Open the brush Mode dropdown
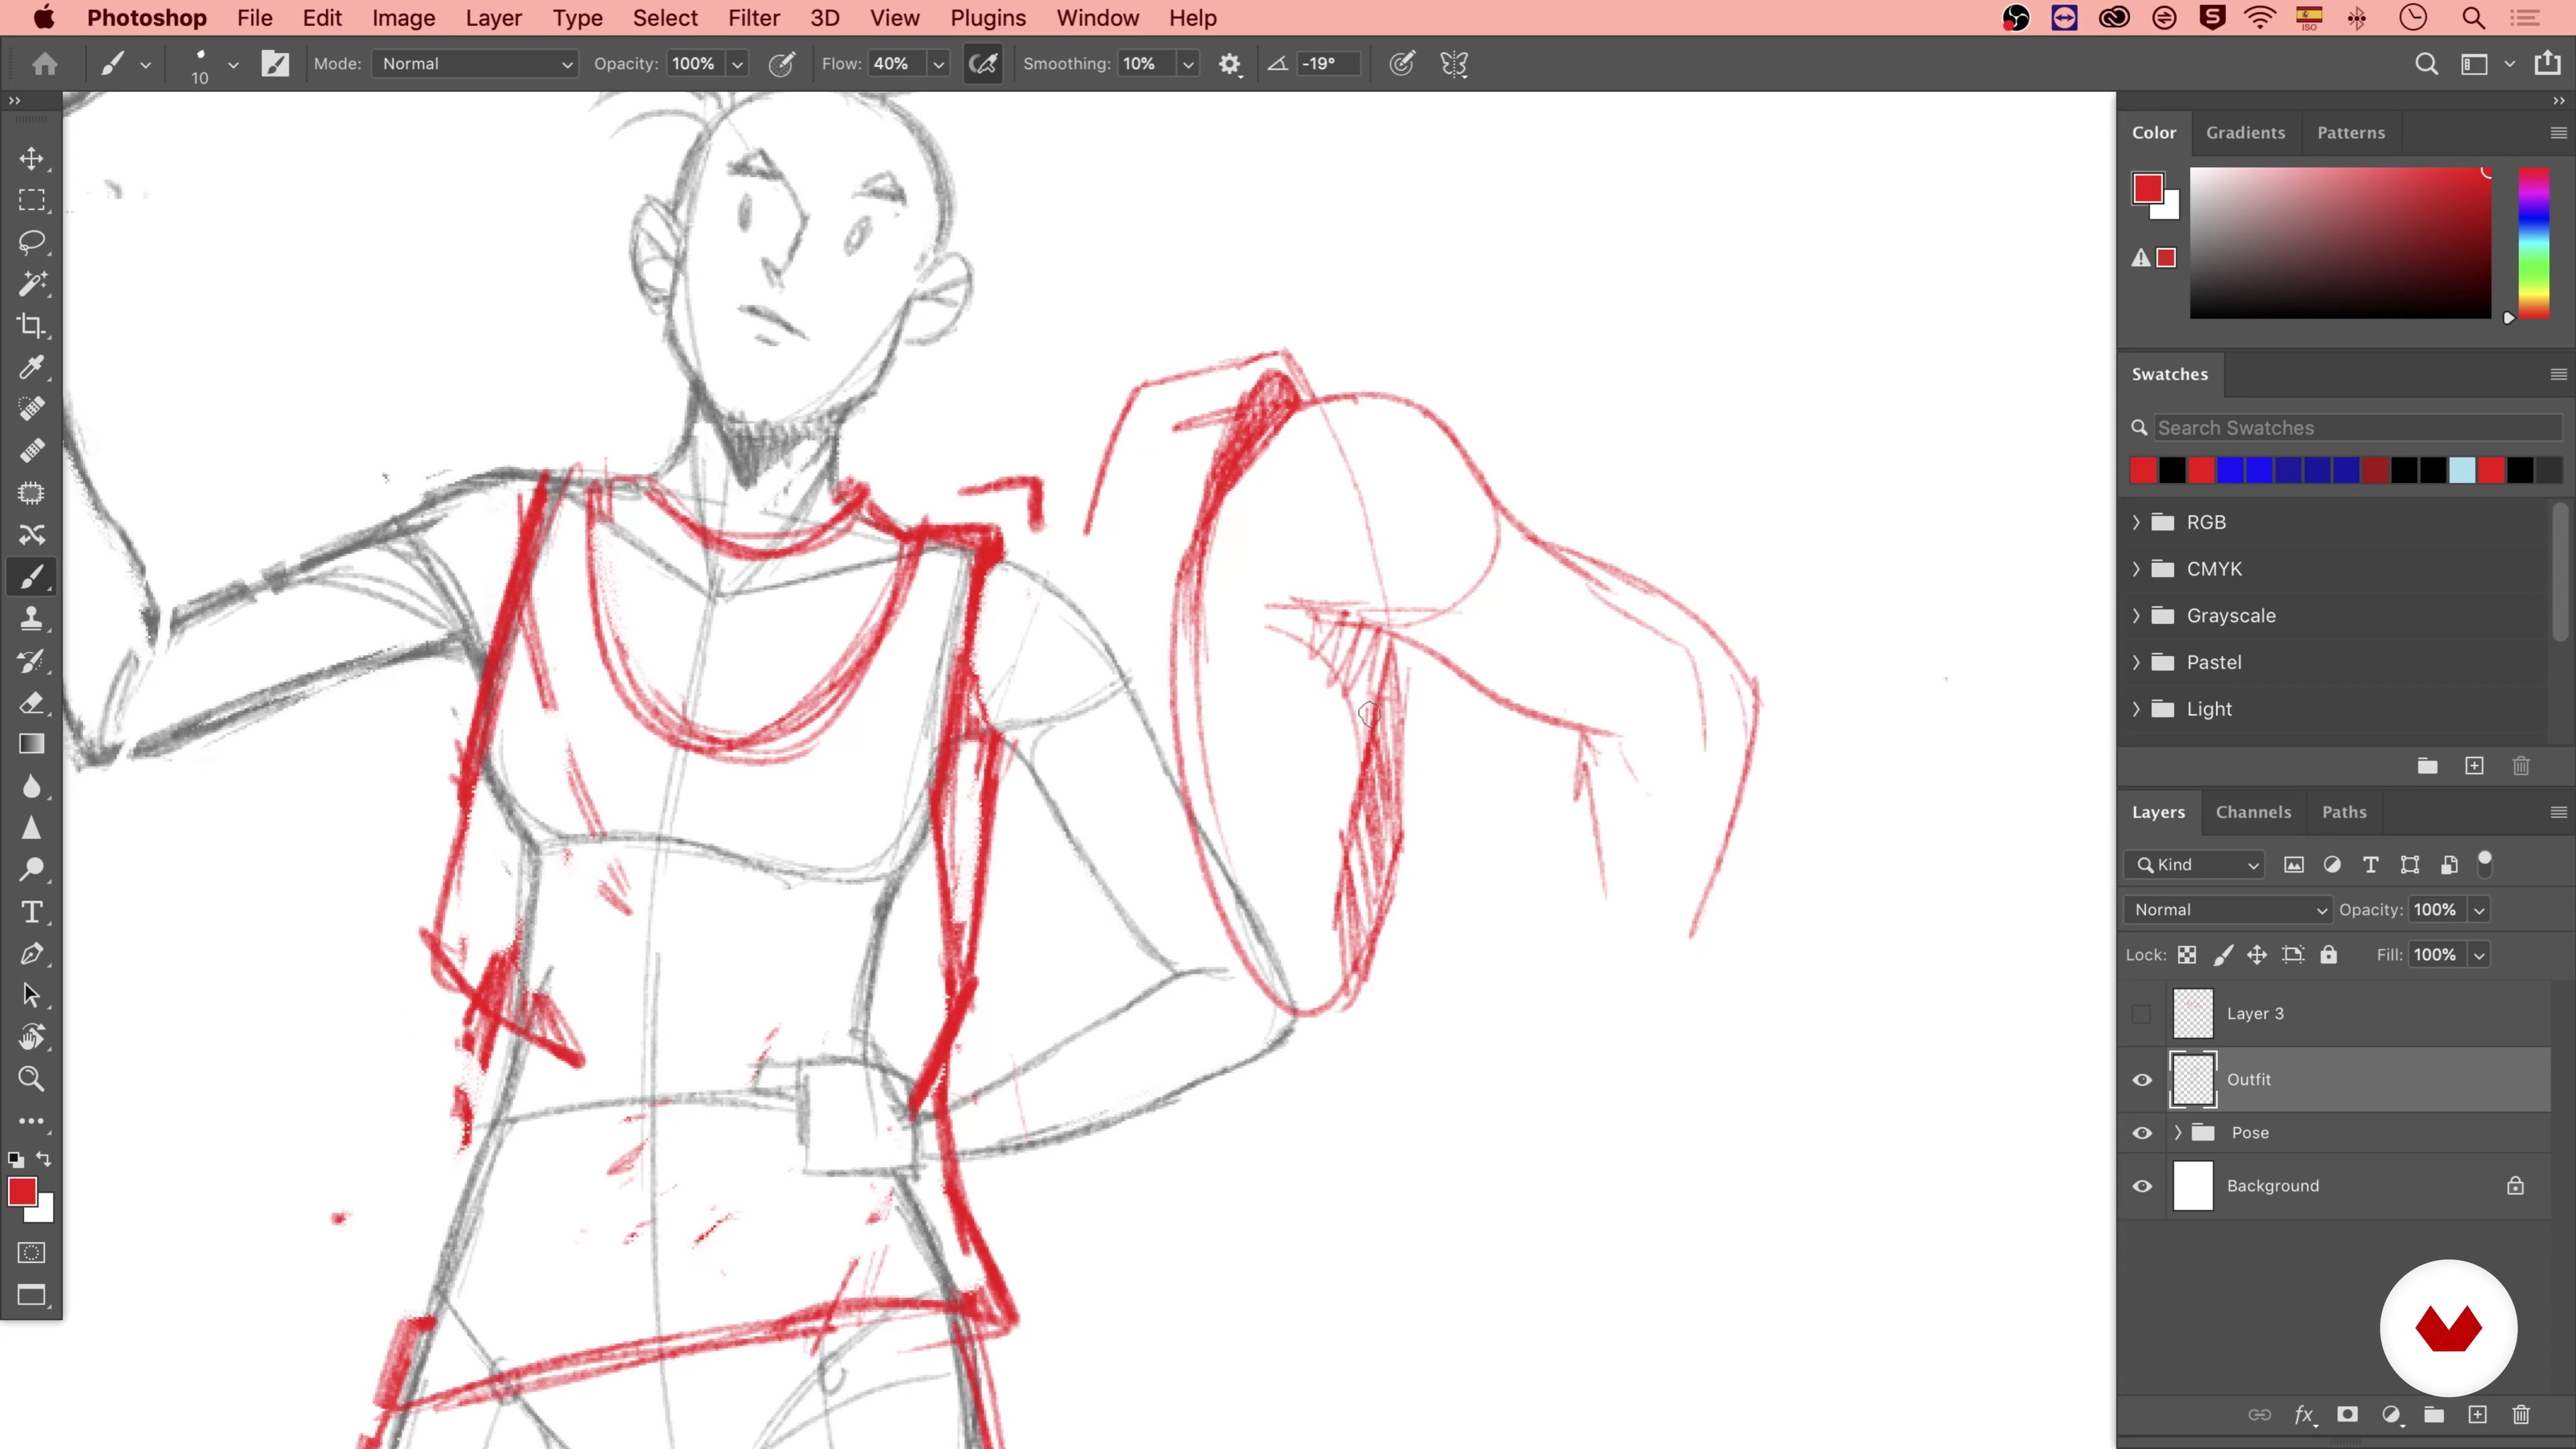2576x1449 pixels. click(x=476, y=64)
